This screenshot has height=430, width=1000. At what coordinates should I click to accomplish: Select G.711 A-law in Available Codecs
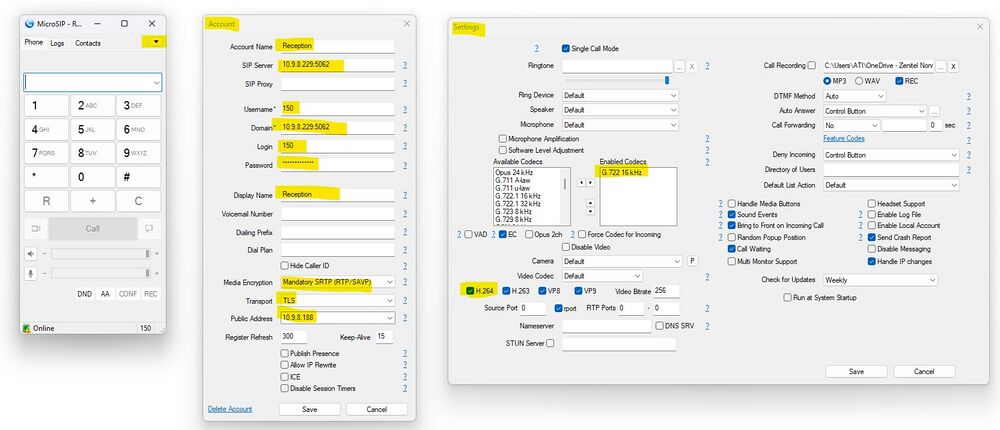[x=515, y=181]
